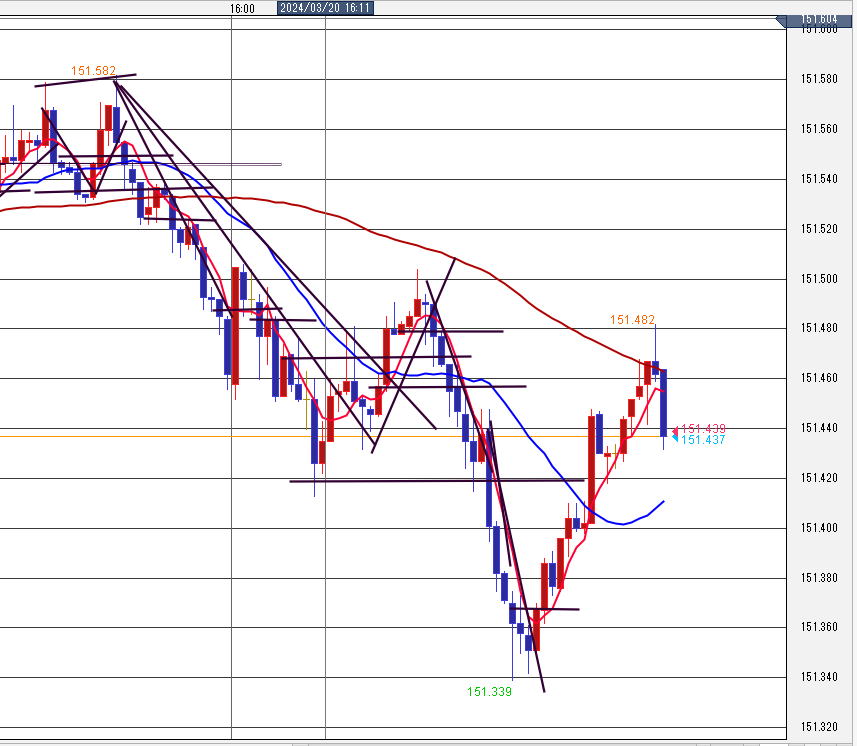Click the green 151.339 low price annotation
Viewport: 857px width, 746px height.
pos(489,691)
